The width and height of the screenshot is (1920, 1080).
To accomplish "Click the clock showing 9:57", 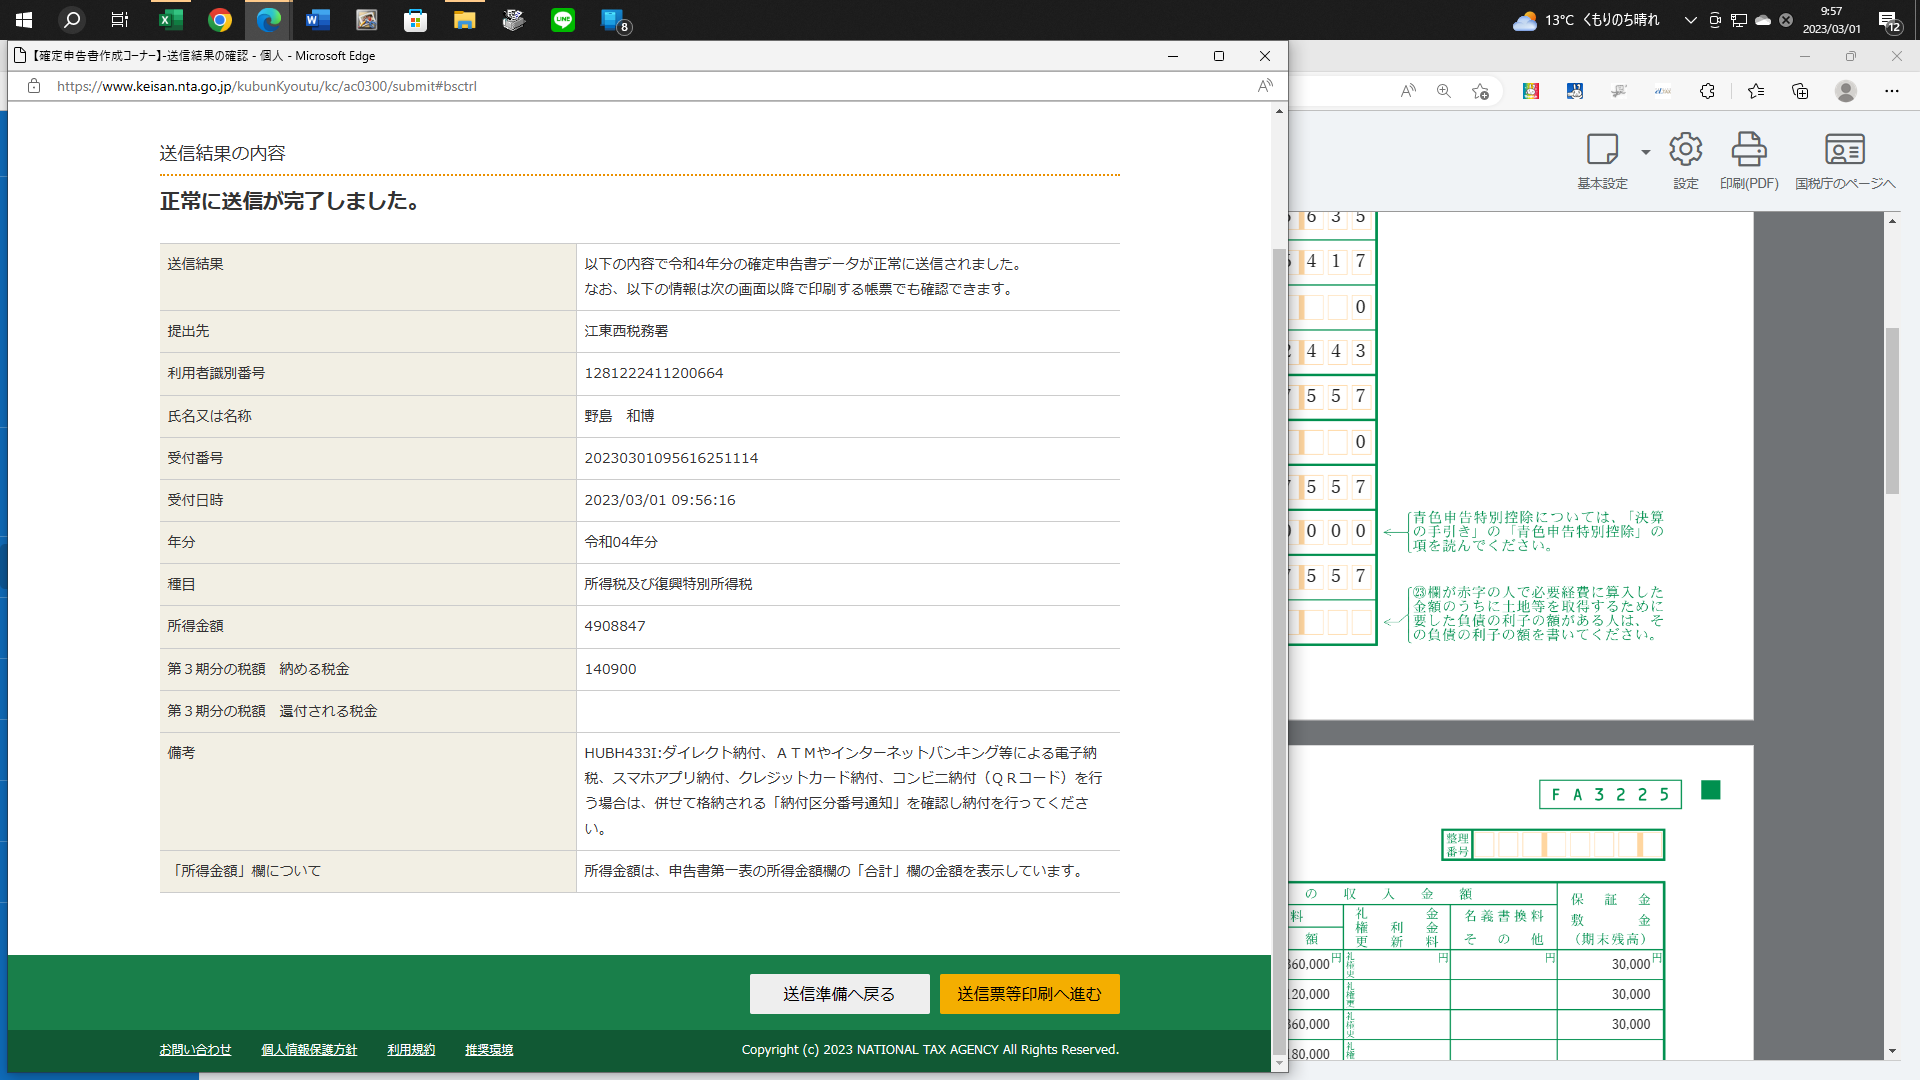I will pyautogui.click(x=1832, y=20).
